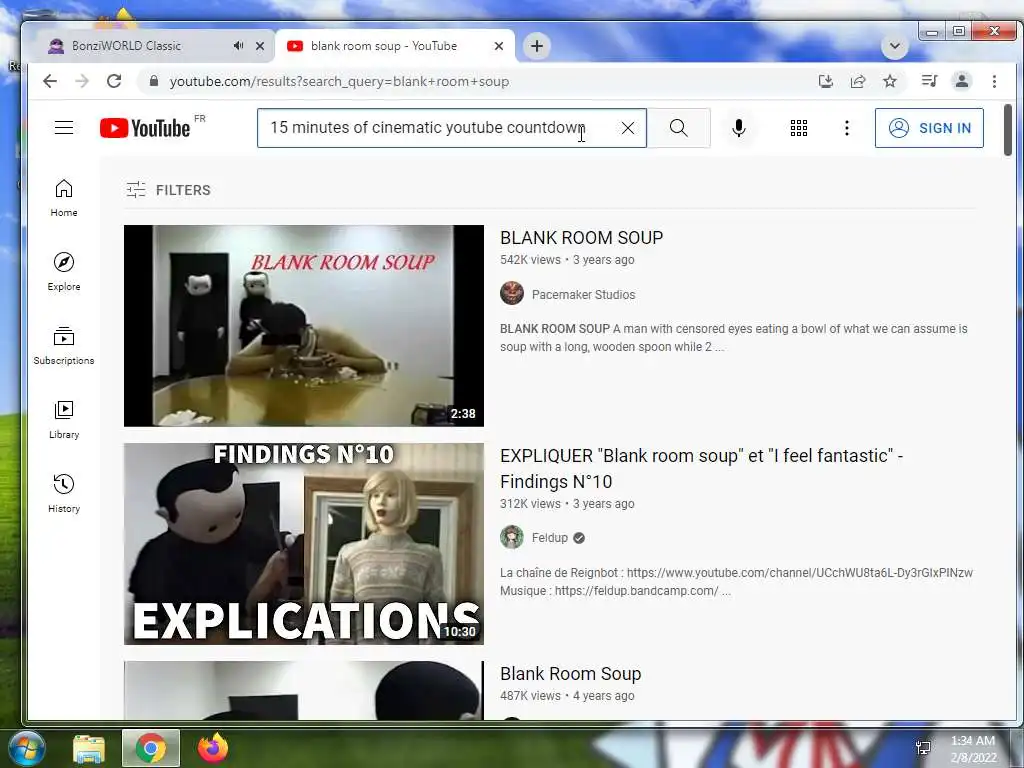This screenshot has width=1024, height=768.
Task: Open the third result Blank Room Soup title
Action: coord(570,673)
